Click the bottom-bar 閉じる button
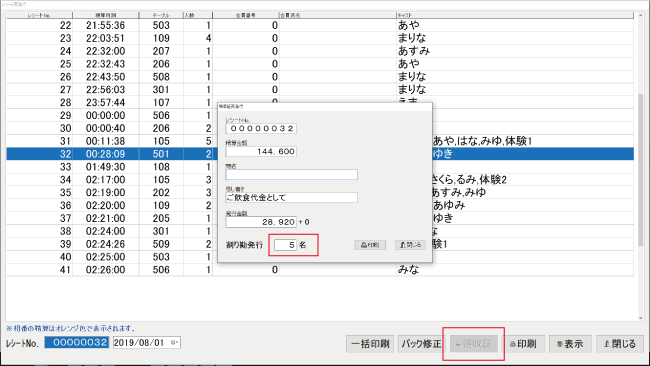This screenshot has height=366, width=650. pyautogui.click(x=620, y=344)
